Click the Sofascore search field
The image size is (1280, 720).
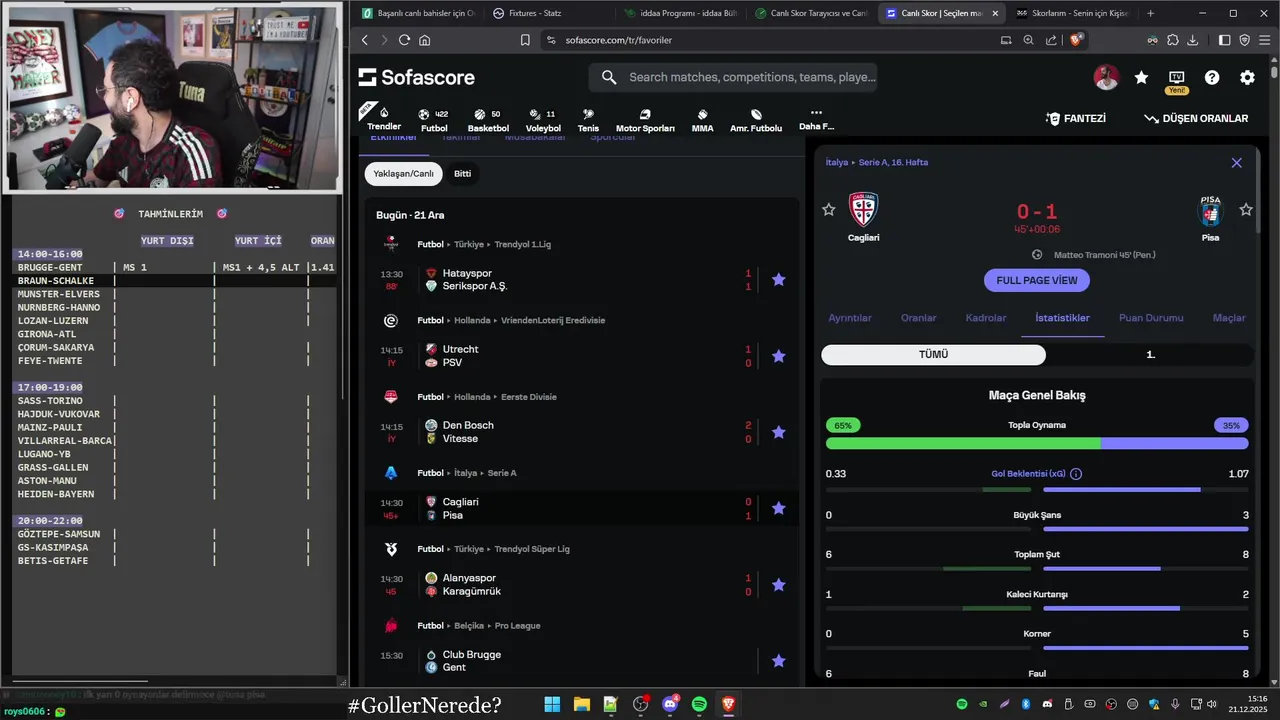tap(733, 78)
